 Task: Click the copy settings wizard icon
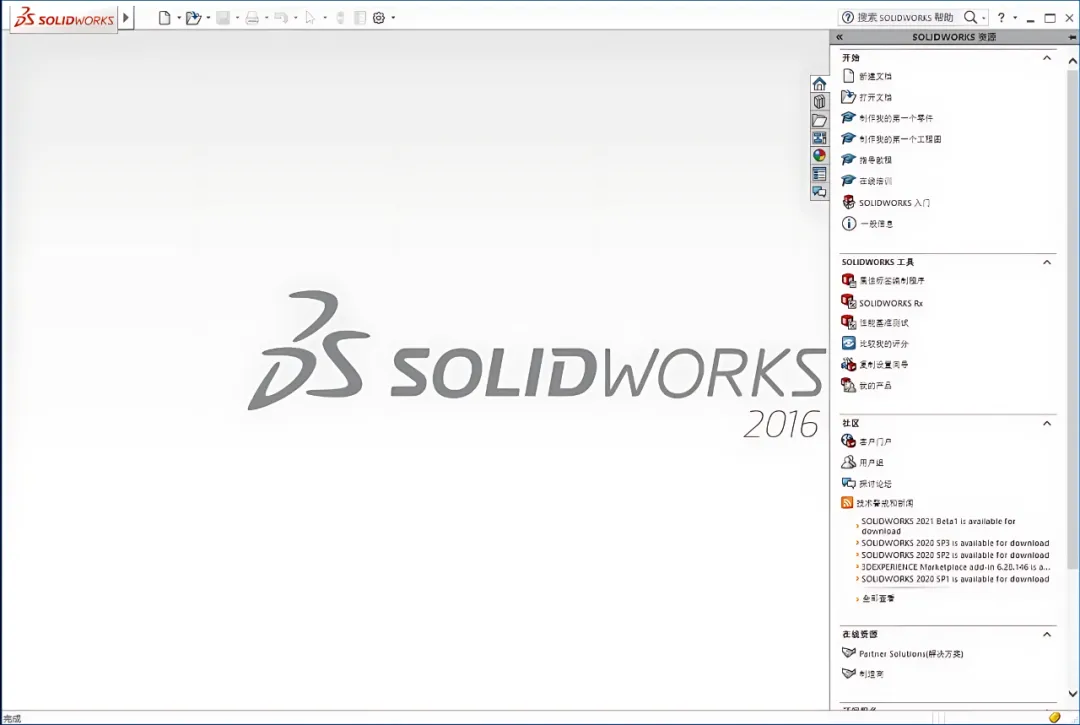pyautogui.click(x=849, y=364)
